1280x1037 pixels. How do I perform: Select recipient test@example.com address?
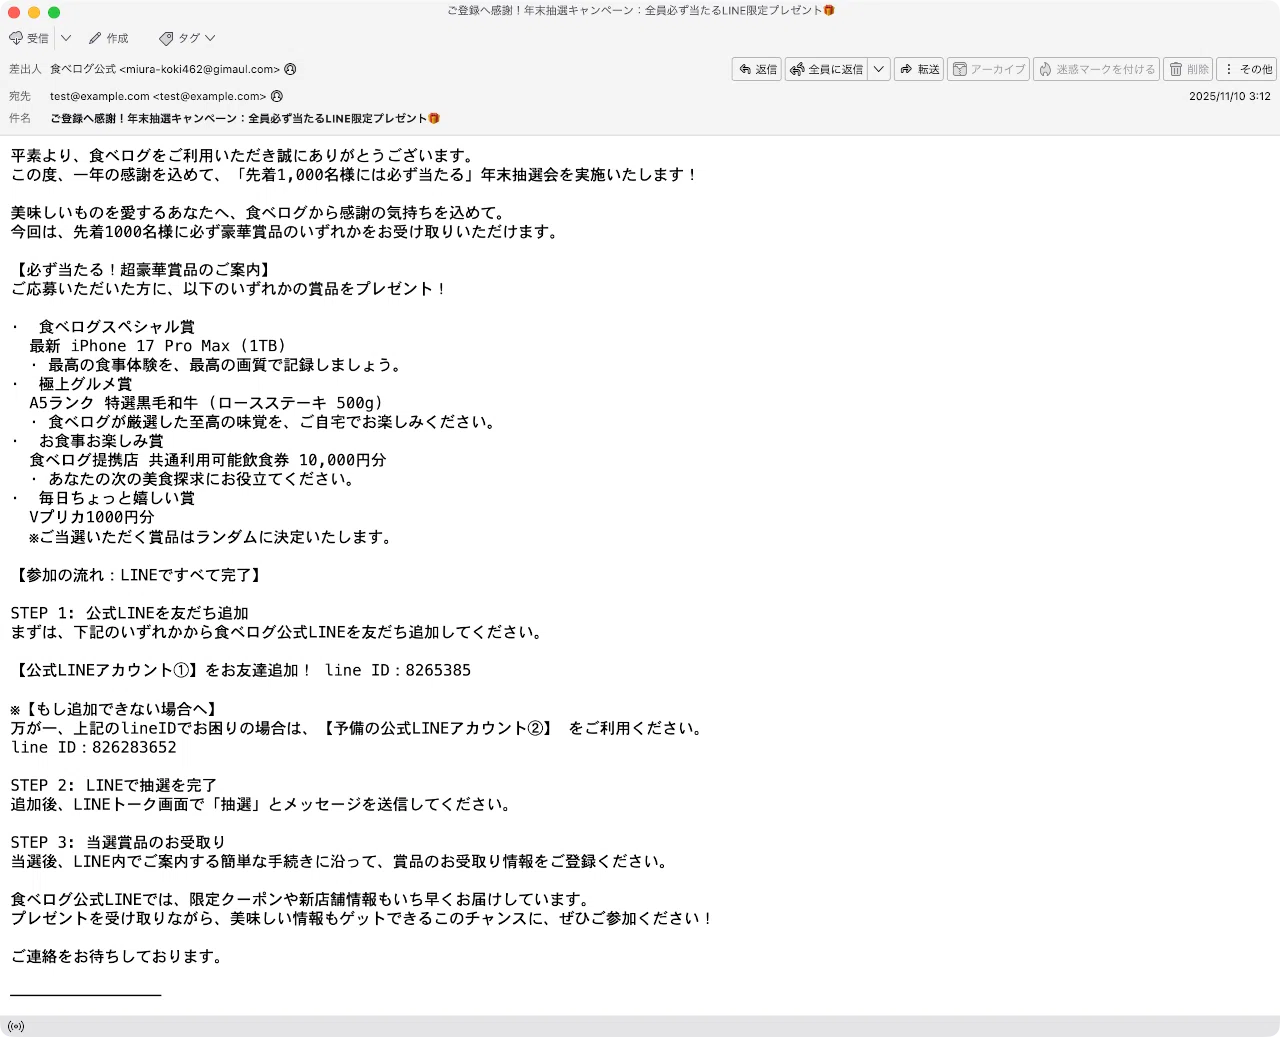[x=158, y=96]
